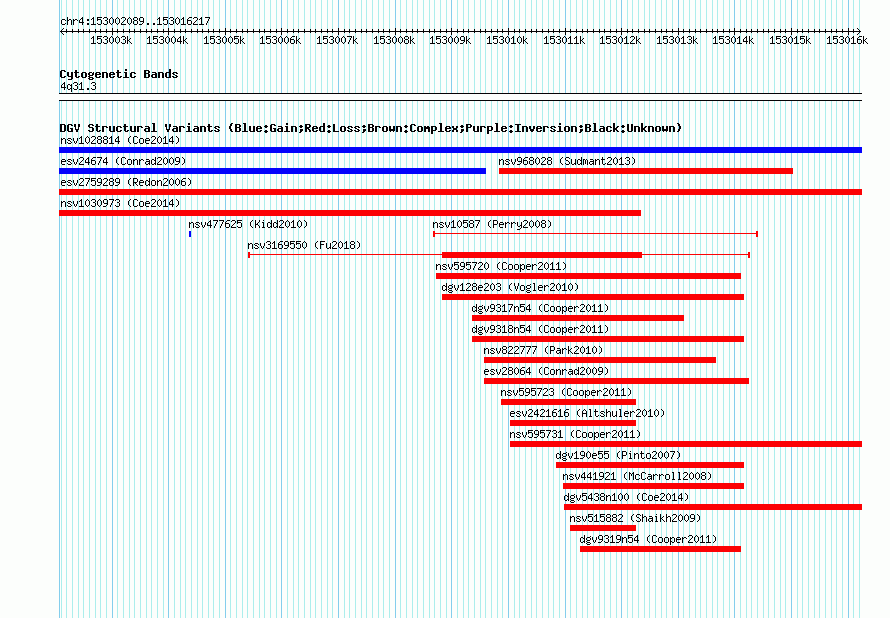This screenshot has width=890, height=618.
Task: Open esv28064 (Conrad2009) label
Action: coord(546,371)
